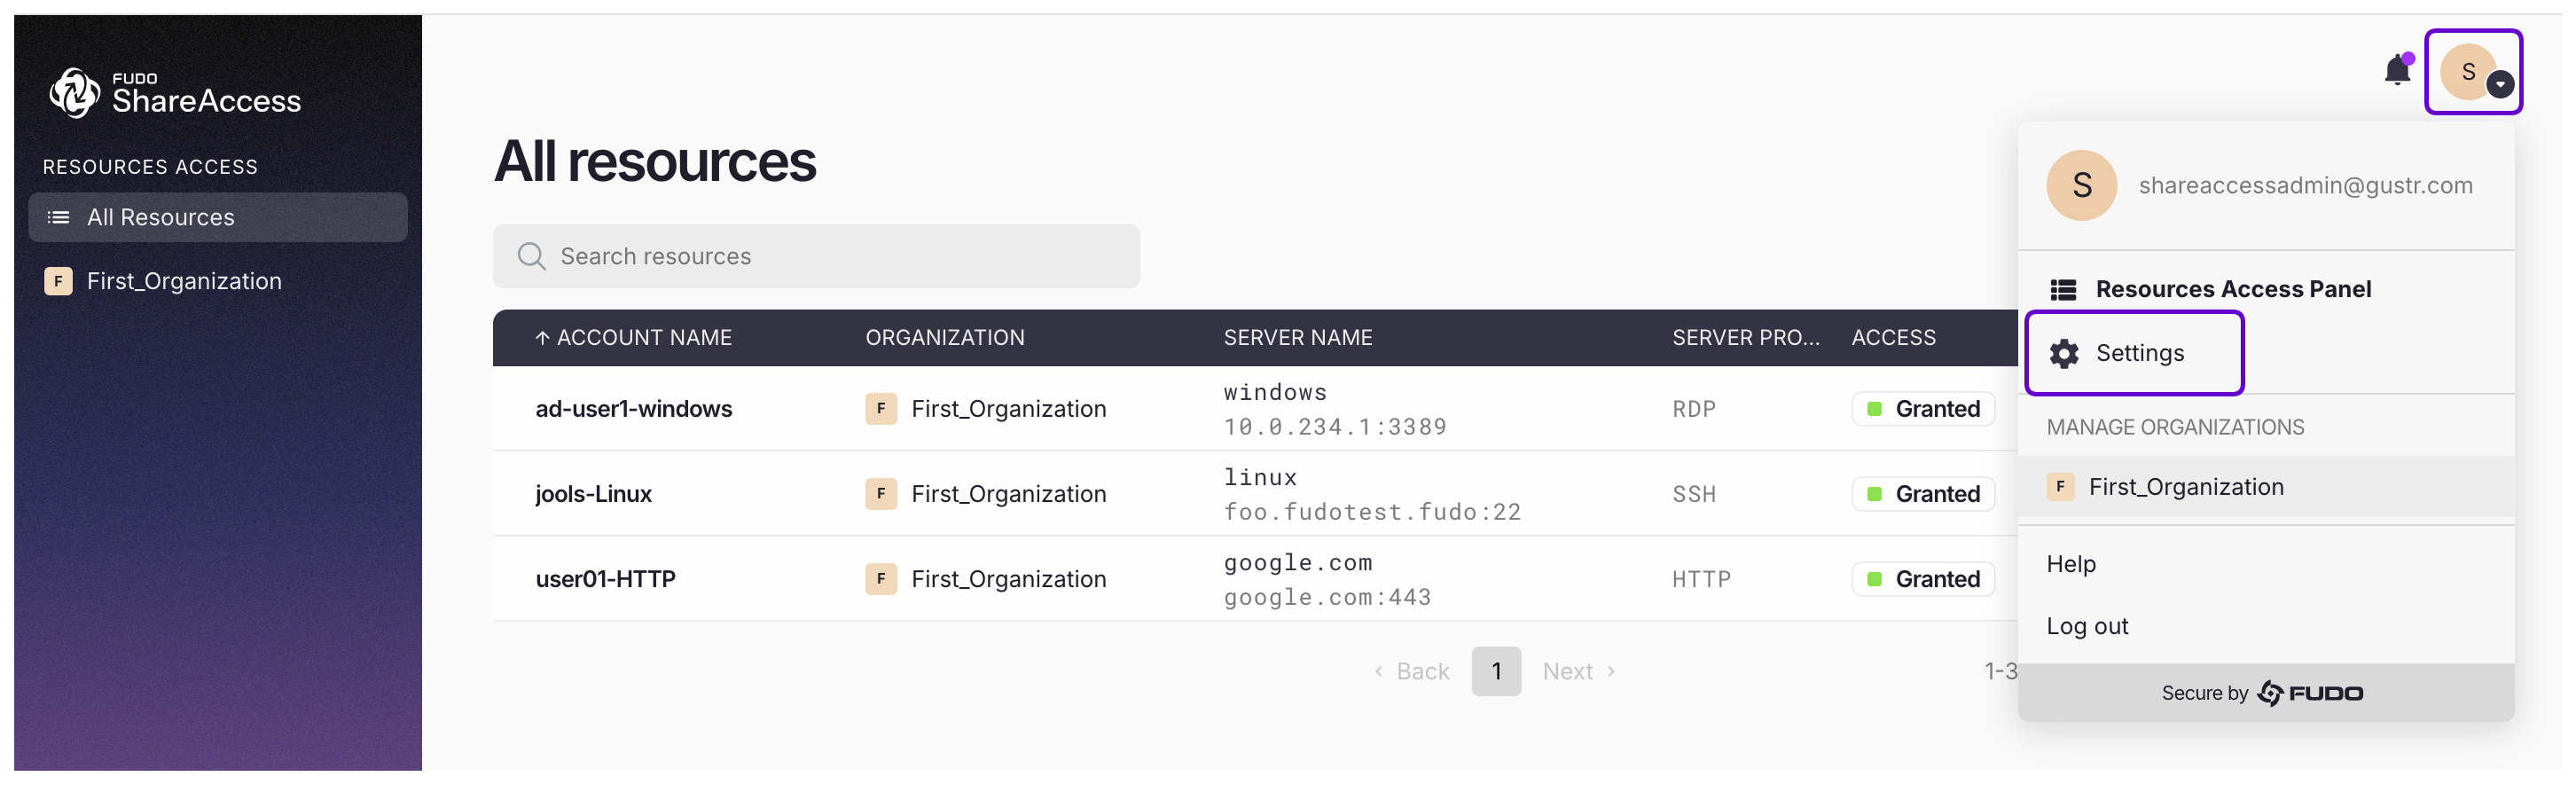
Task: Open Resources Access Panel from menu
Action: coord(2232,289)
